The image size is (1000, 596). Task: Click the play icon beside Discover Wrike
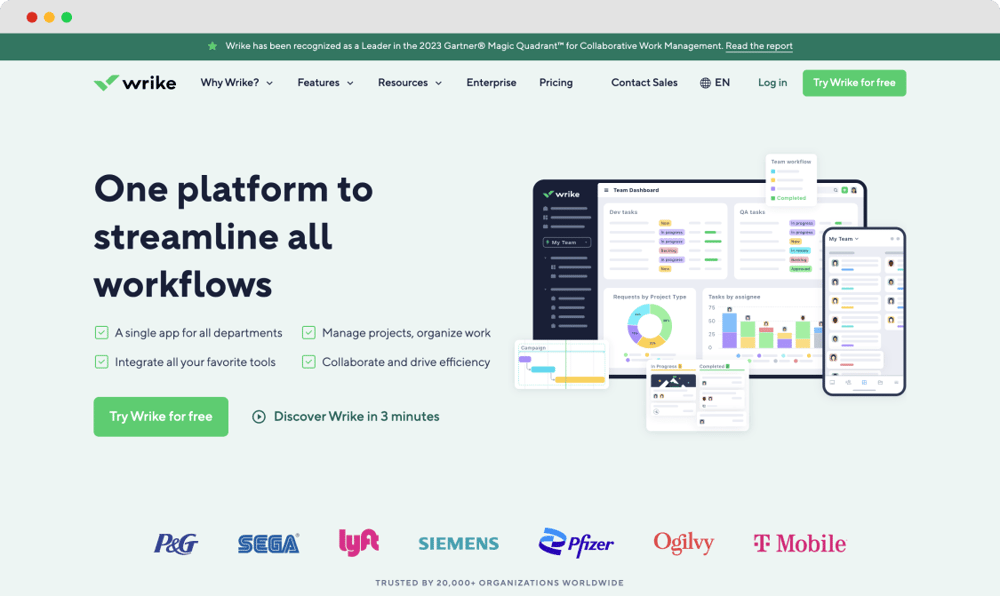pos(259,417)
